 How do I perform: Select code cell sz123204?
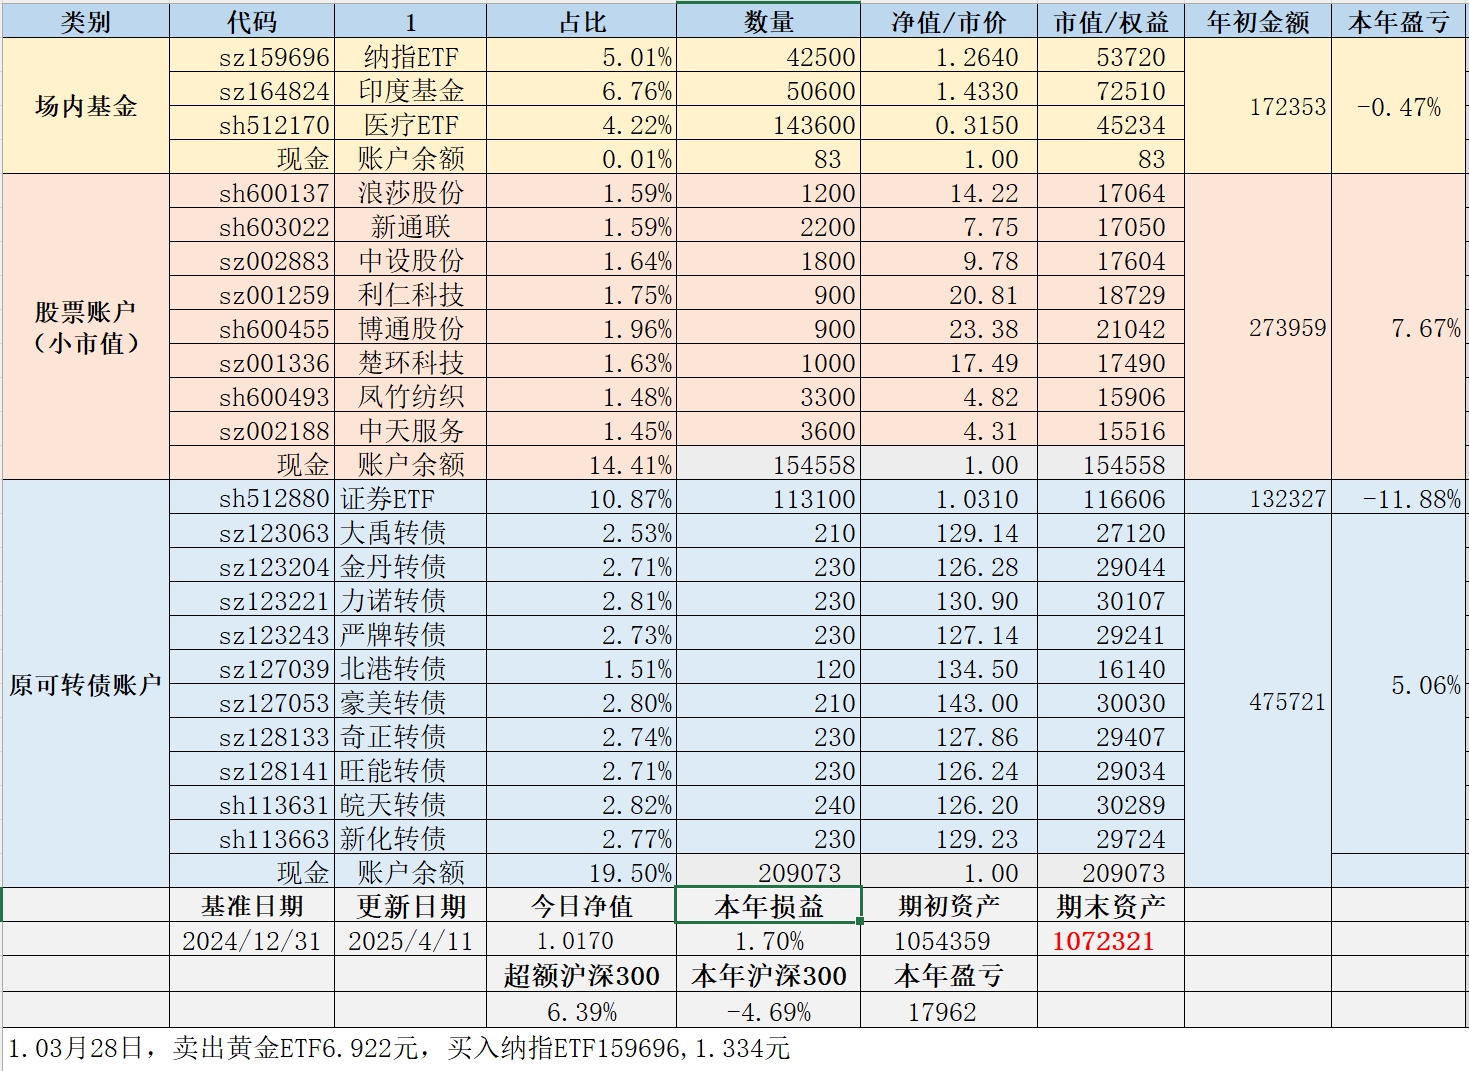[x=252, y=566]
